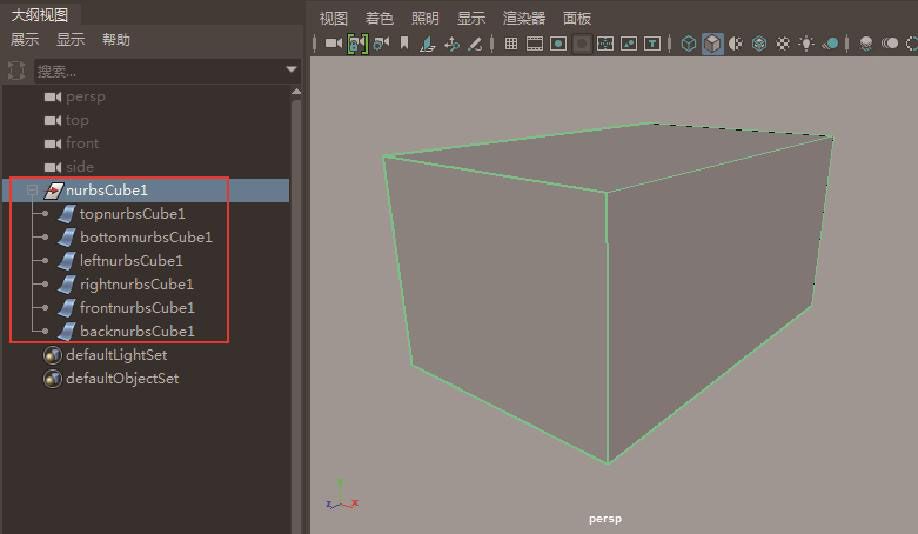918x534 pixels.
Task: Select frontnurbsCube1 in the outliner
Action: (137, 308)
